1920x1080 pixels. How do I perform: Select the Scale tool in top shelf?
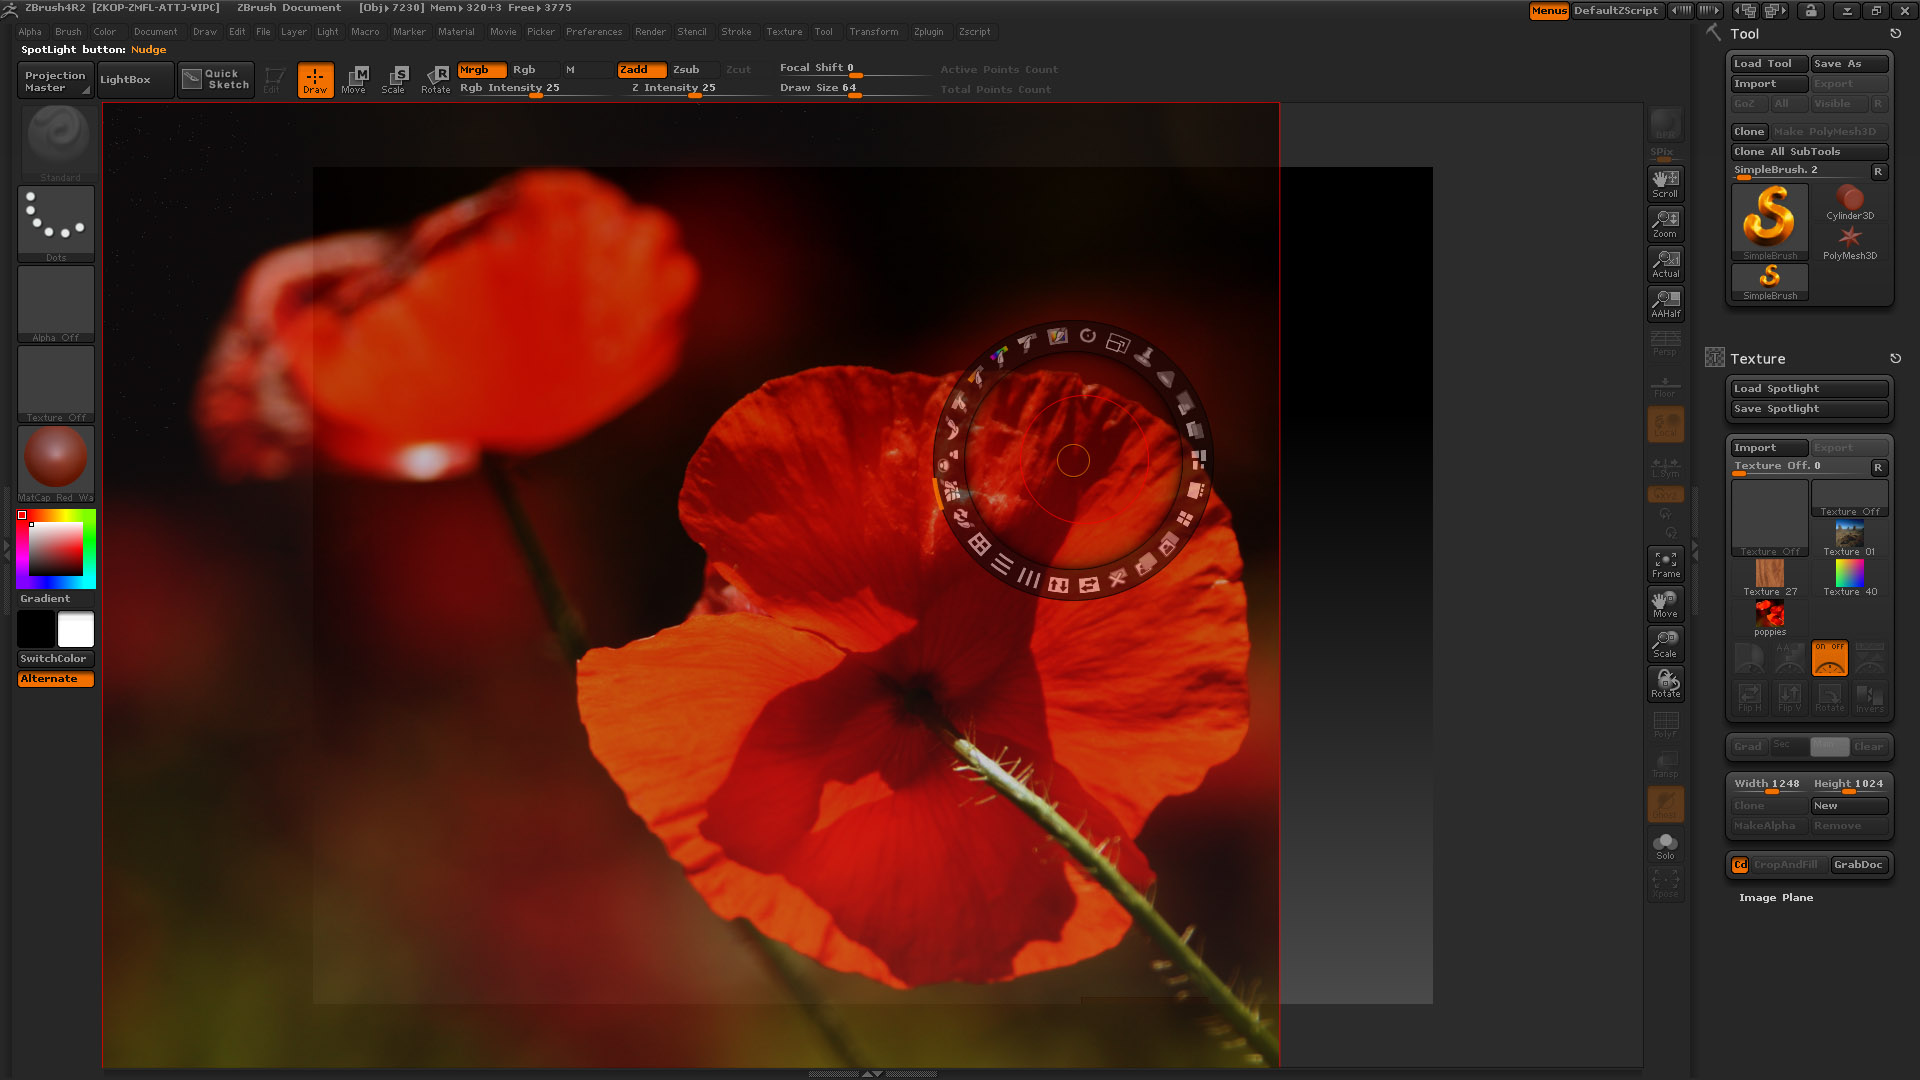click(x=394, y=79)
